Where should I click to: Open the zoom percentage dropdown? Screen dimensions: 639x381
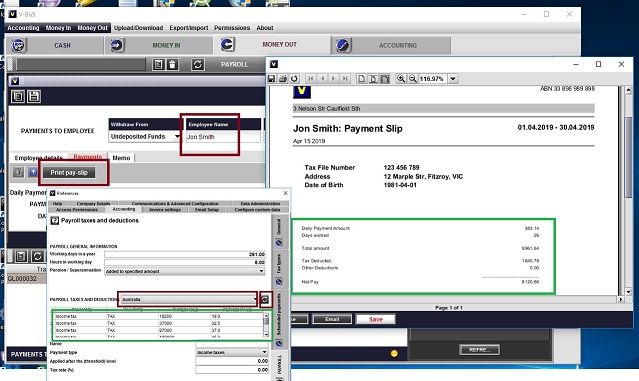coord(453,79)
